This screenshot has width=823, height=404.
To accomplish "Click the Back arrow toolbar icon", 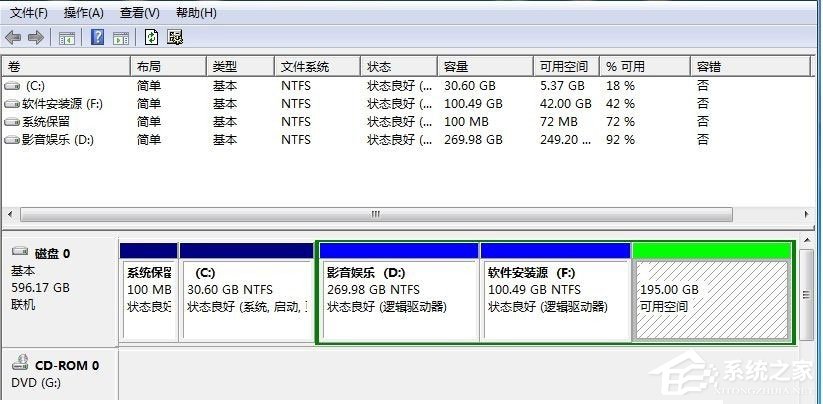I will coord(13,38).
